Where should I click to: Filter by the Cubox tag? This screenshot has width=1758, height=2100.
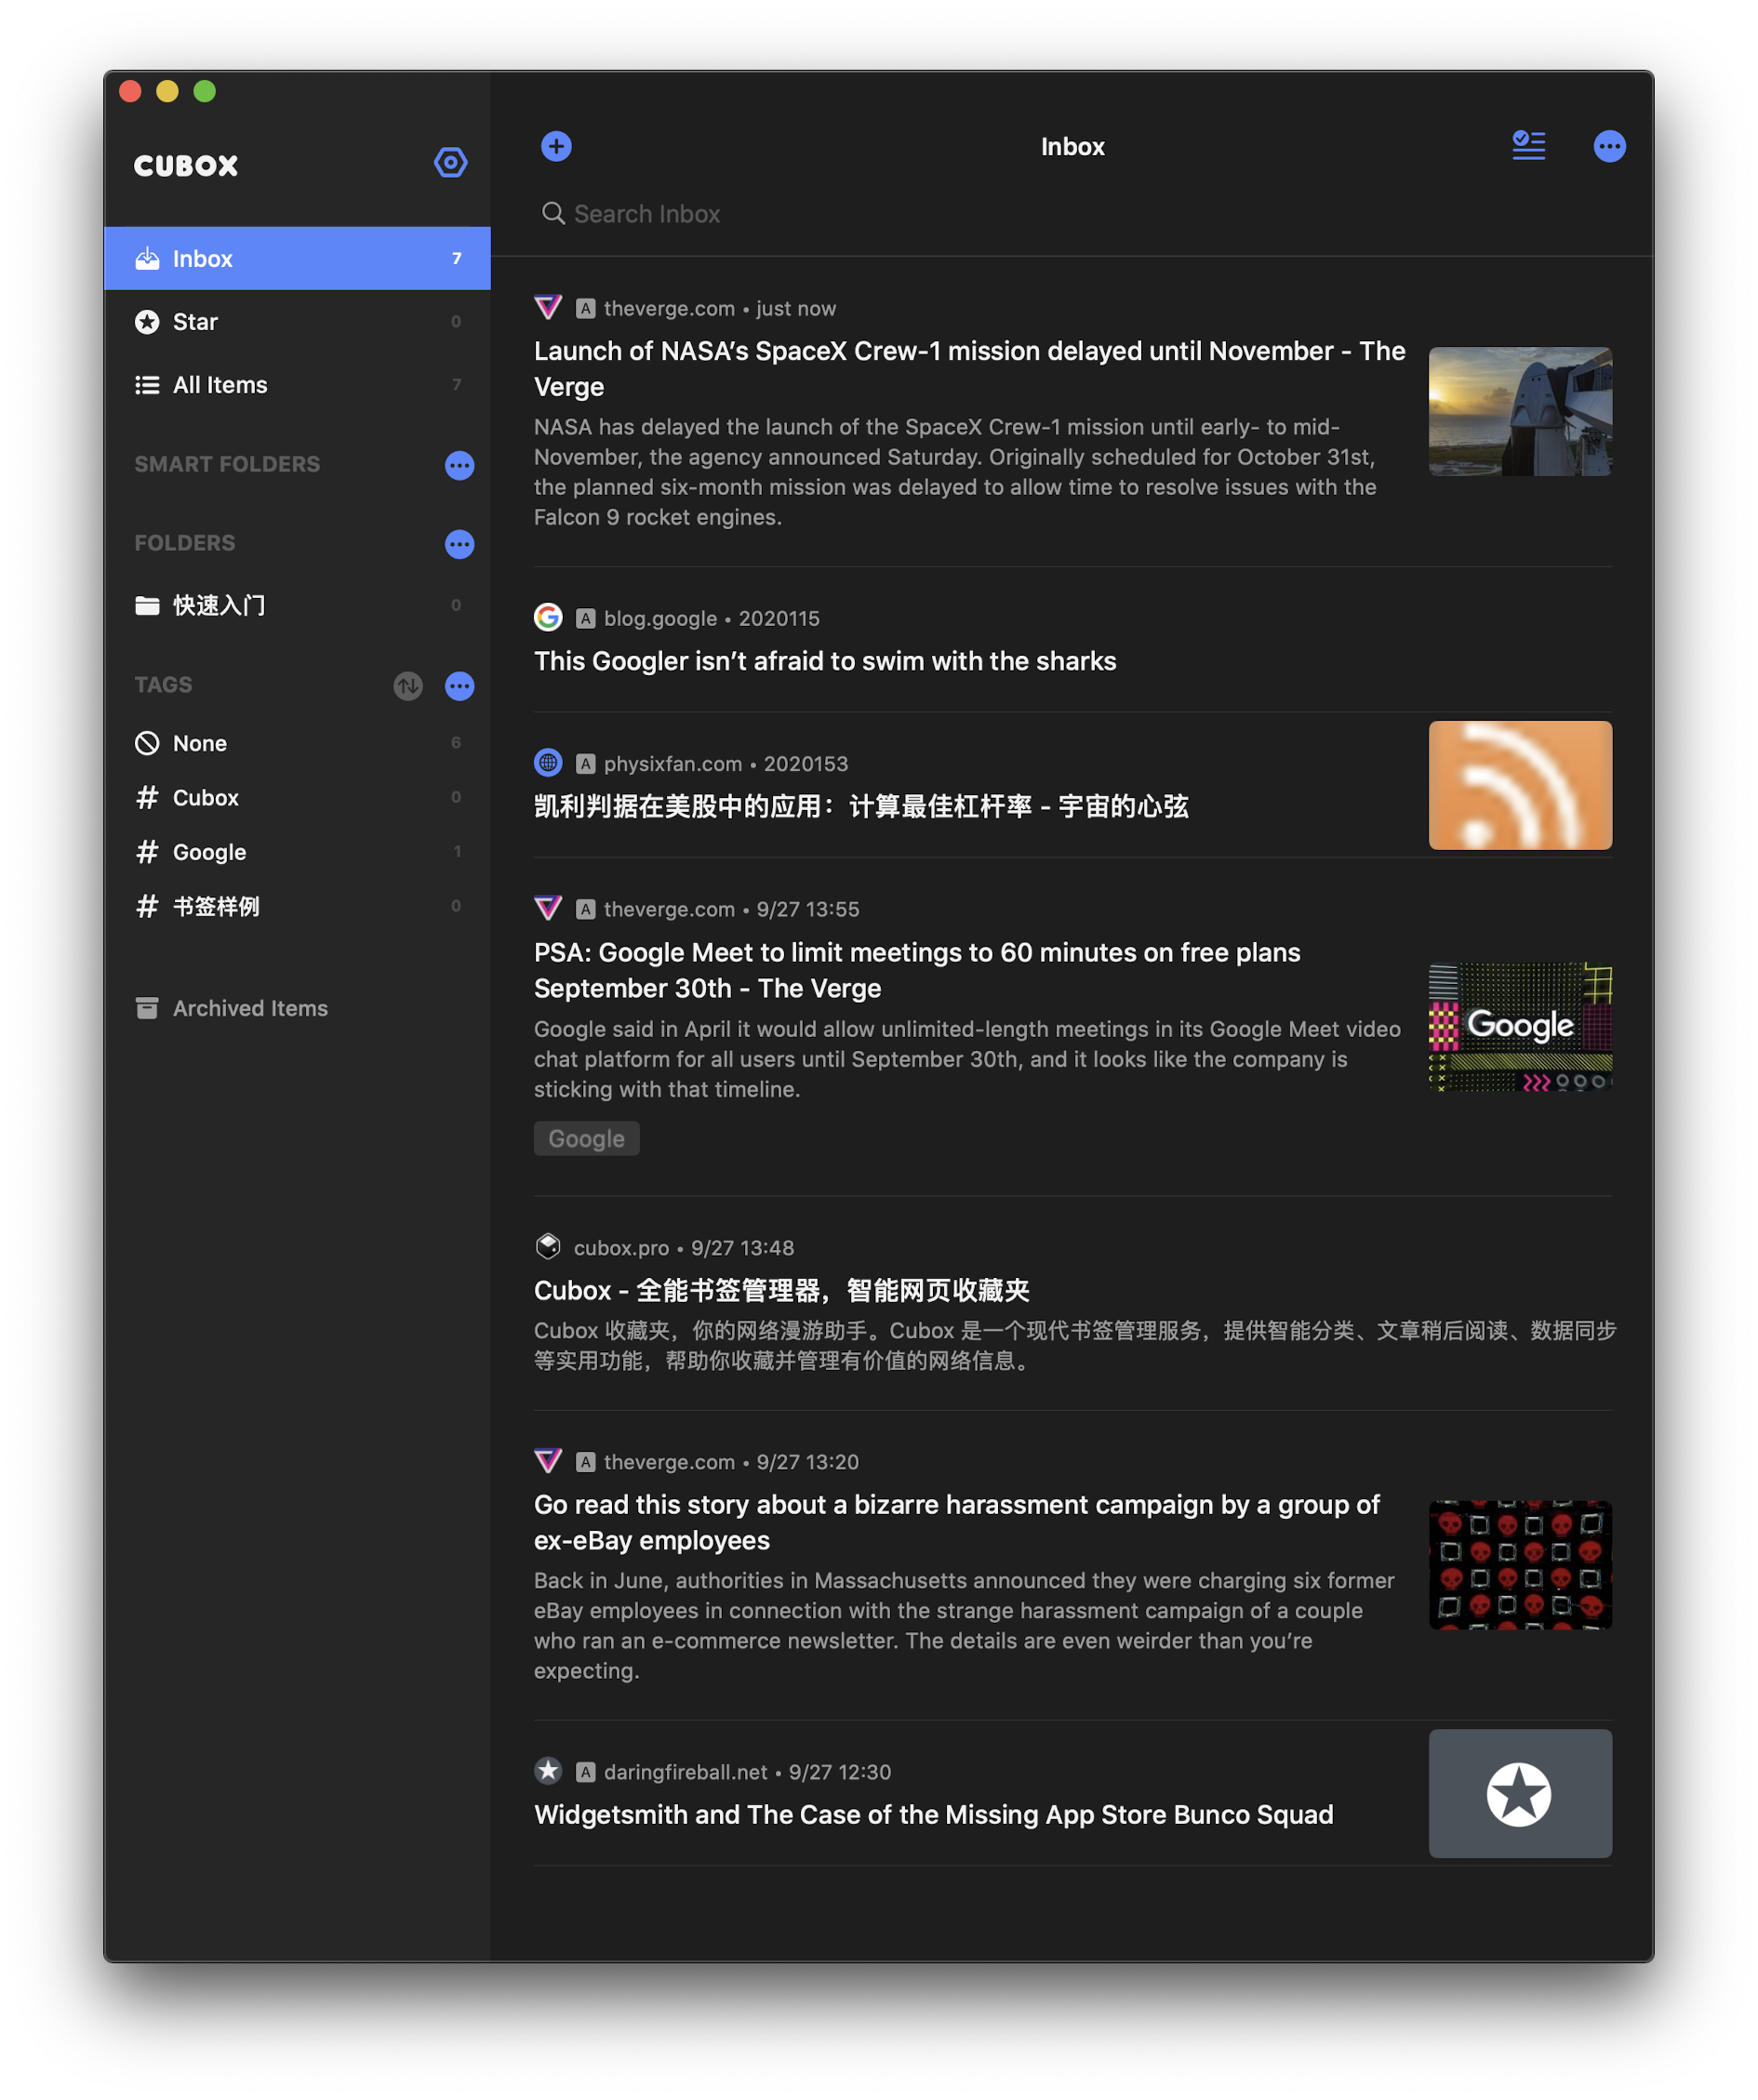(x=297, y=798)
